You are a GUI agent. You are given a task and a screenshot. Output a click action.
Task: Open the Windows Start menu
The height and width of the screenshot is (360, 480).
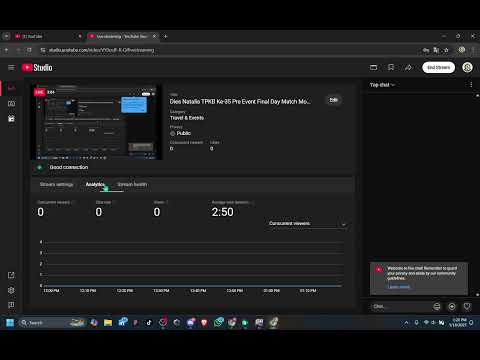click(10, 322)
